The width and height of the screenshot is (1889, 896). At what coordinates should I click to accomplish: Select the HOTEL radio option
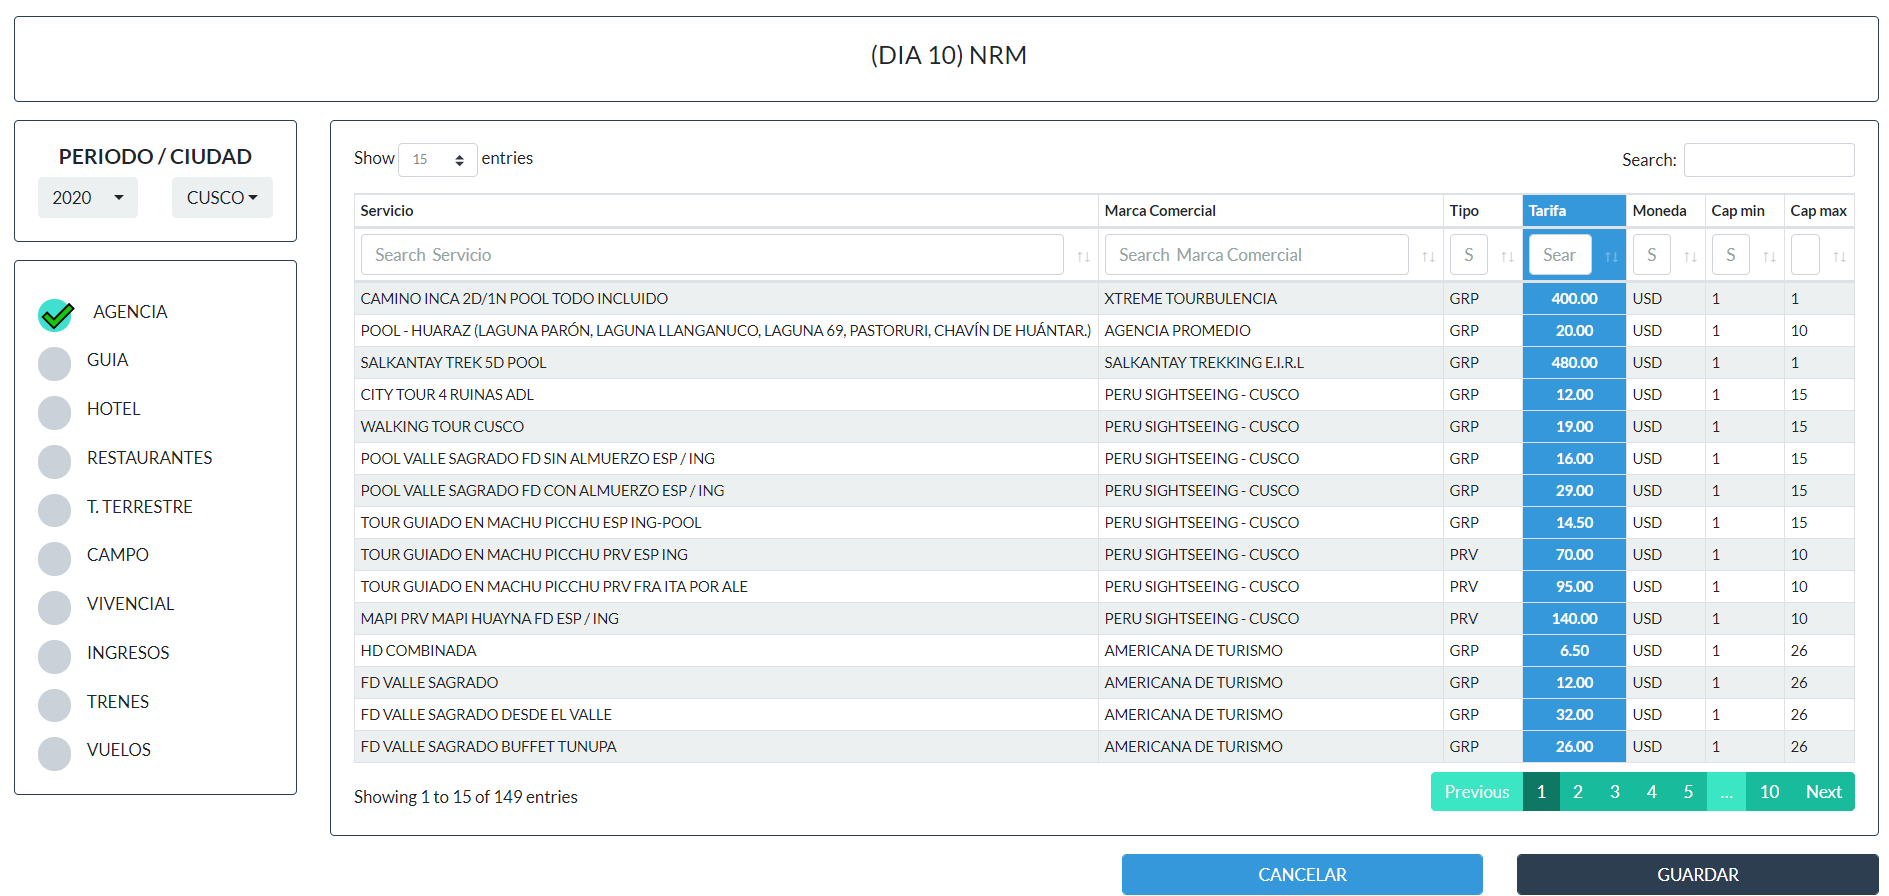(54, 412)
